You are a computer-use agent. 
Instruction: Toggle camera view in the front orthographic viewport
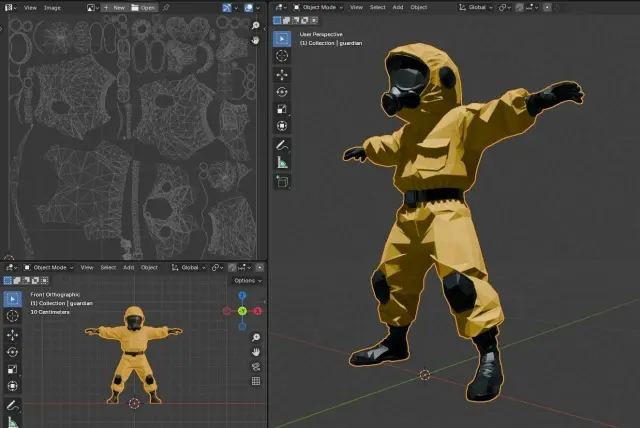tap(256, 366)
